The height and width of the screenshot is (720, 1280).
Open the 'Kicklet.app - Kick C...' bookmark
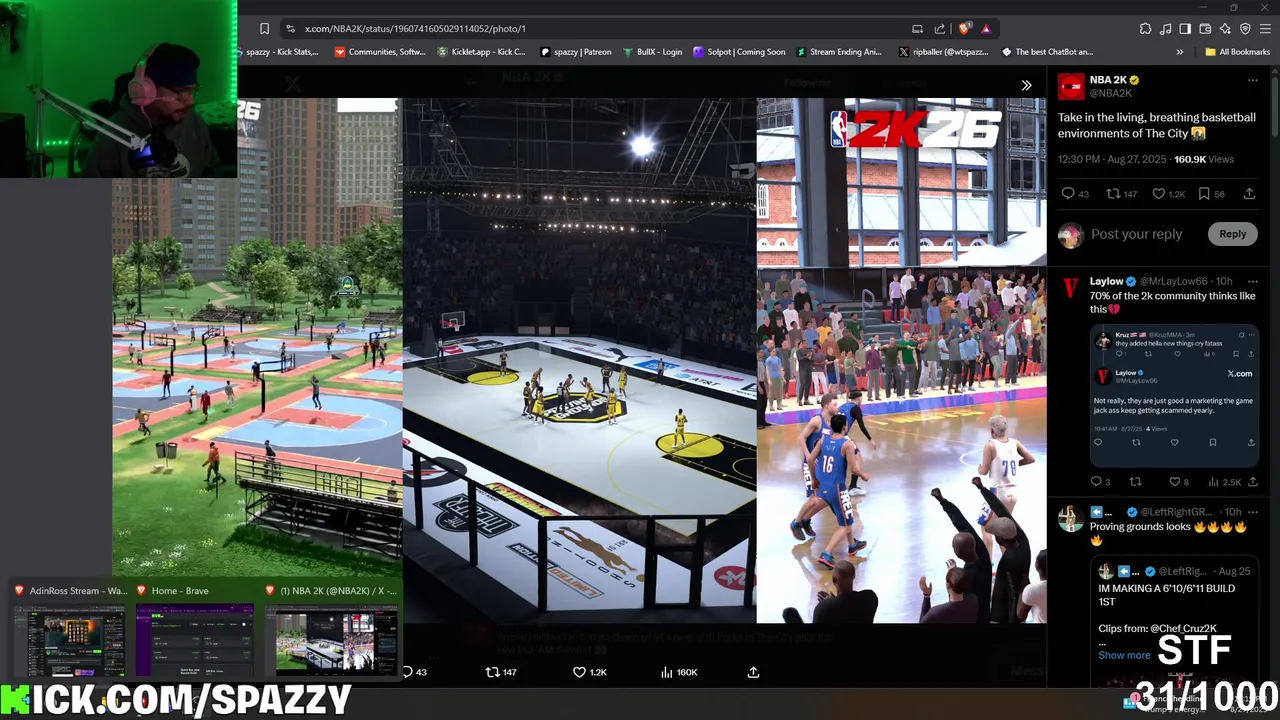click(x=482, y=52)
